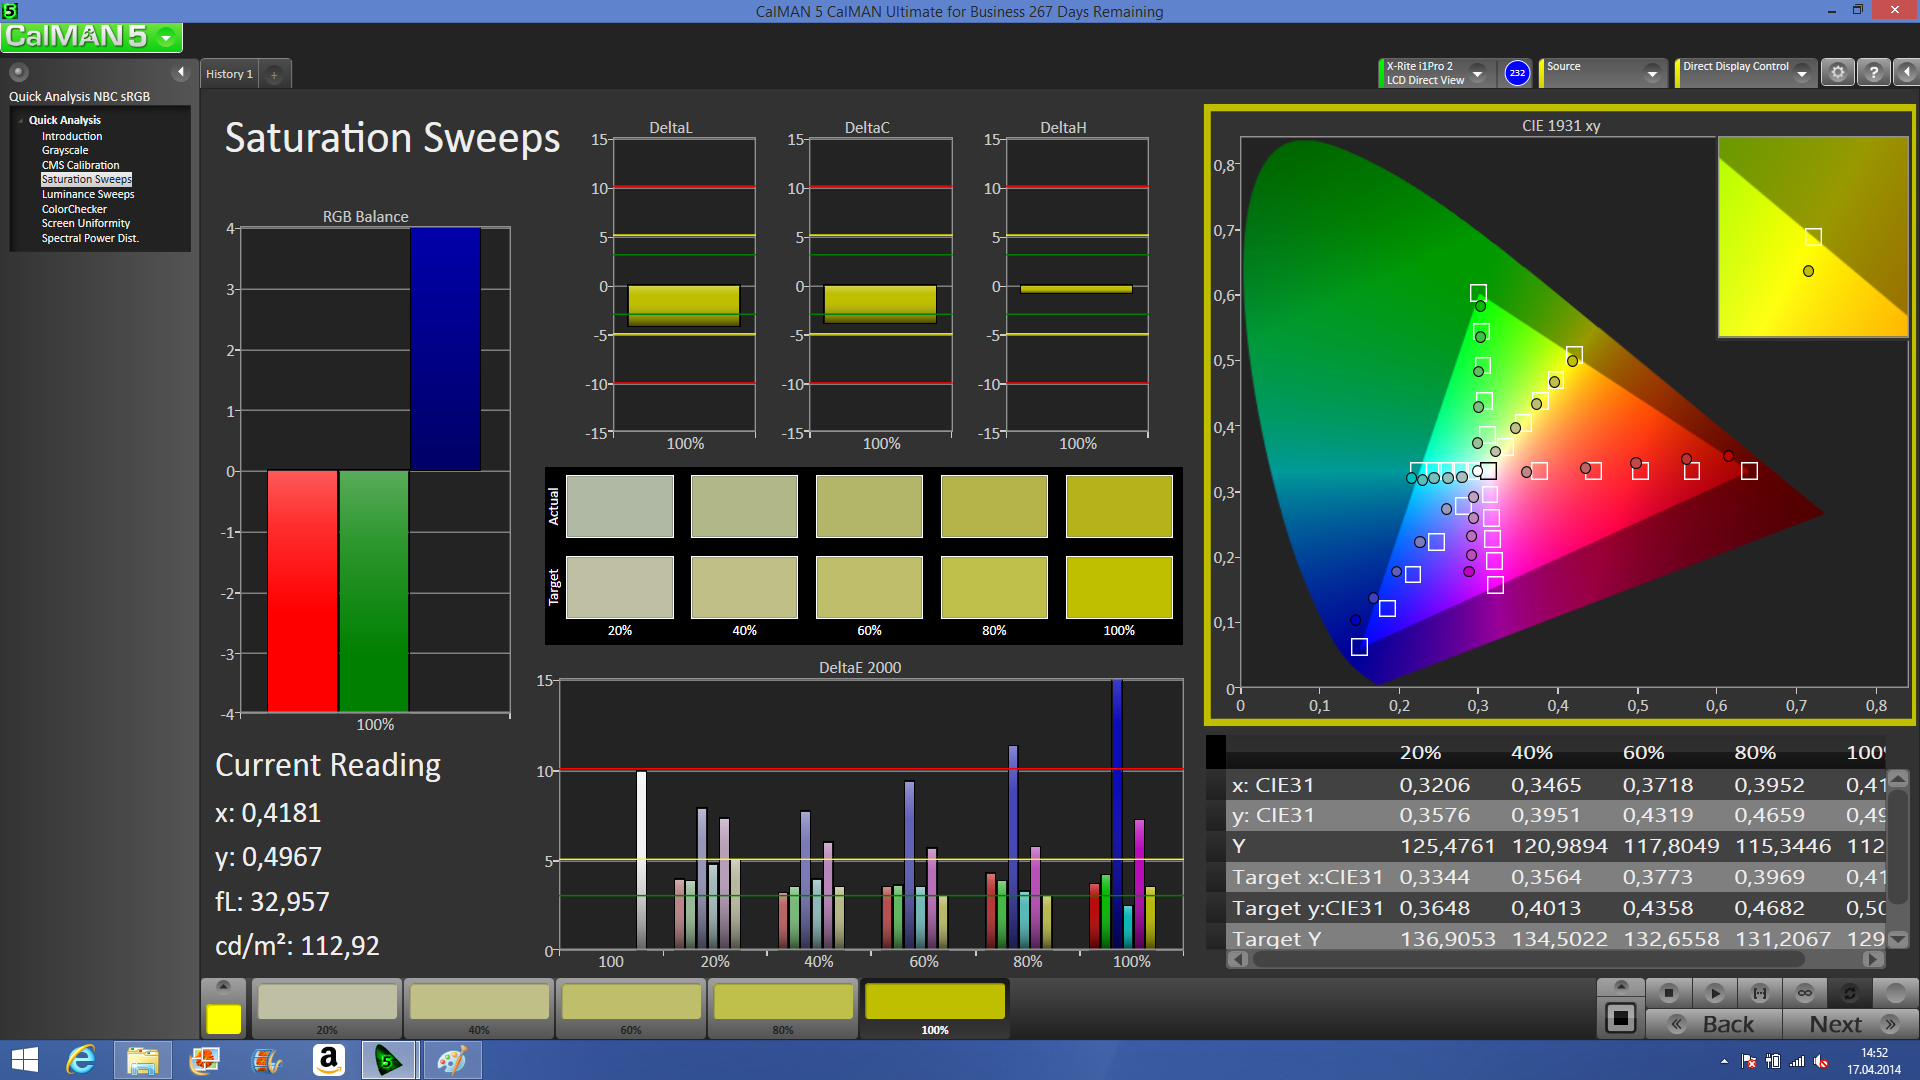The image size is (1920, 1080).
Task: Expand the Direct Display Control dropdown
Action: pos(1801,73)
